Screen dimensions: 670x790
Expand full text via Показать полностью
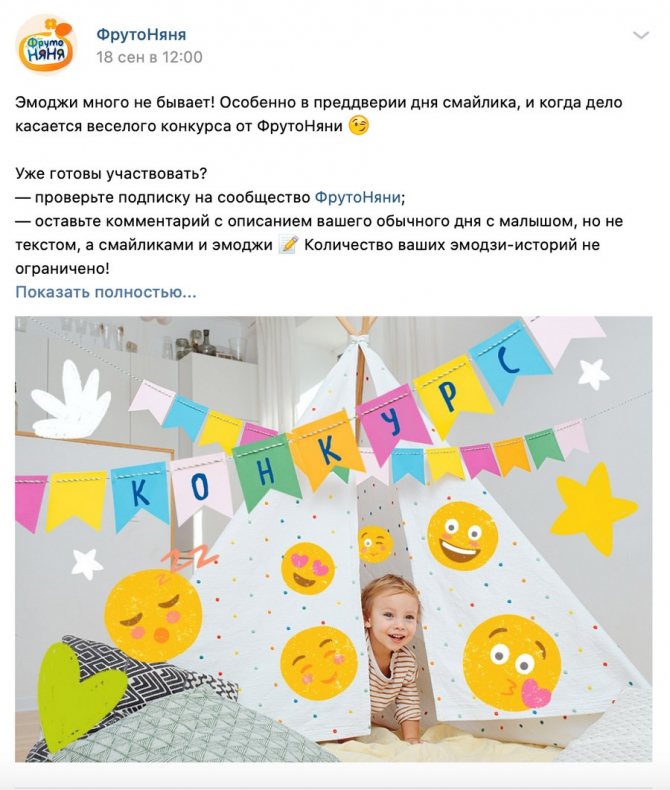(x=106, y=292)
